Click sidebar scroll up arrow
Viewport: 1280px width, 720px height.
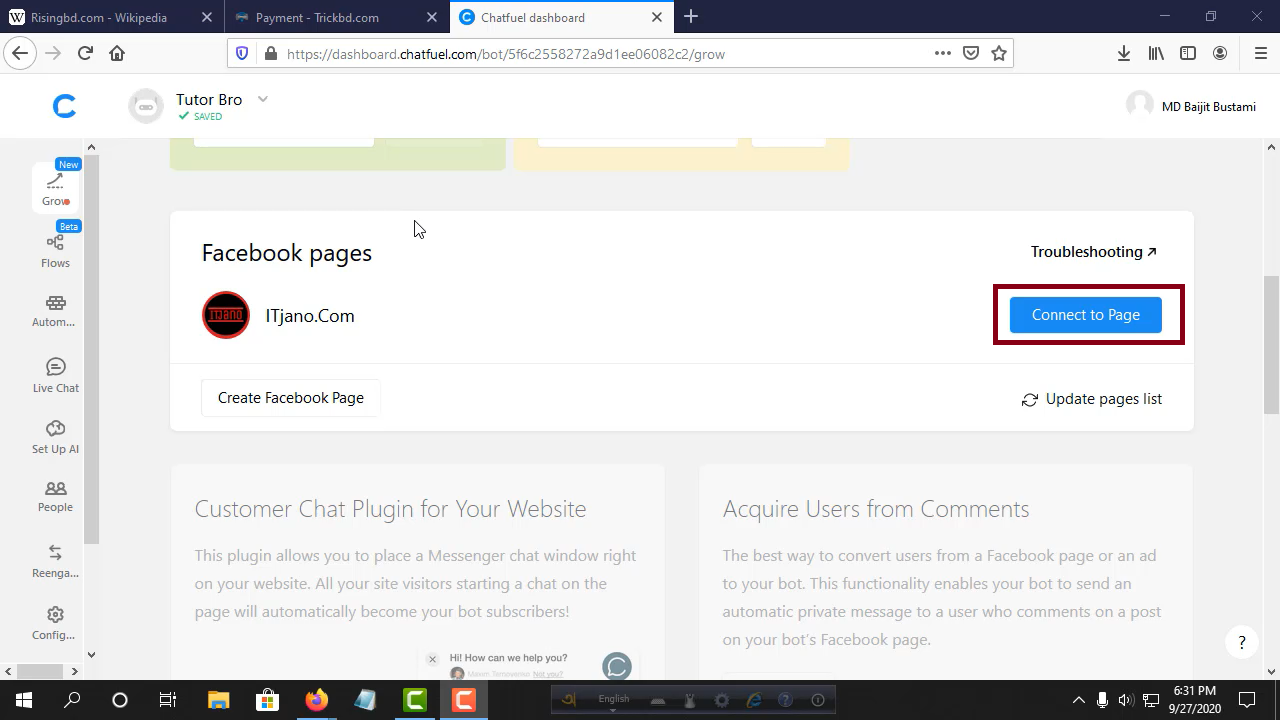[91, 147]
